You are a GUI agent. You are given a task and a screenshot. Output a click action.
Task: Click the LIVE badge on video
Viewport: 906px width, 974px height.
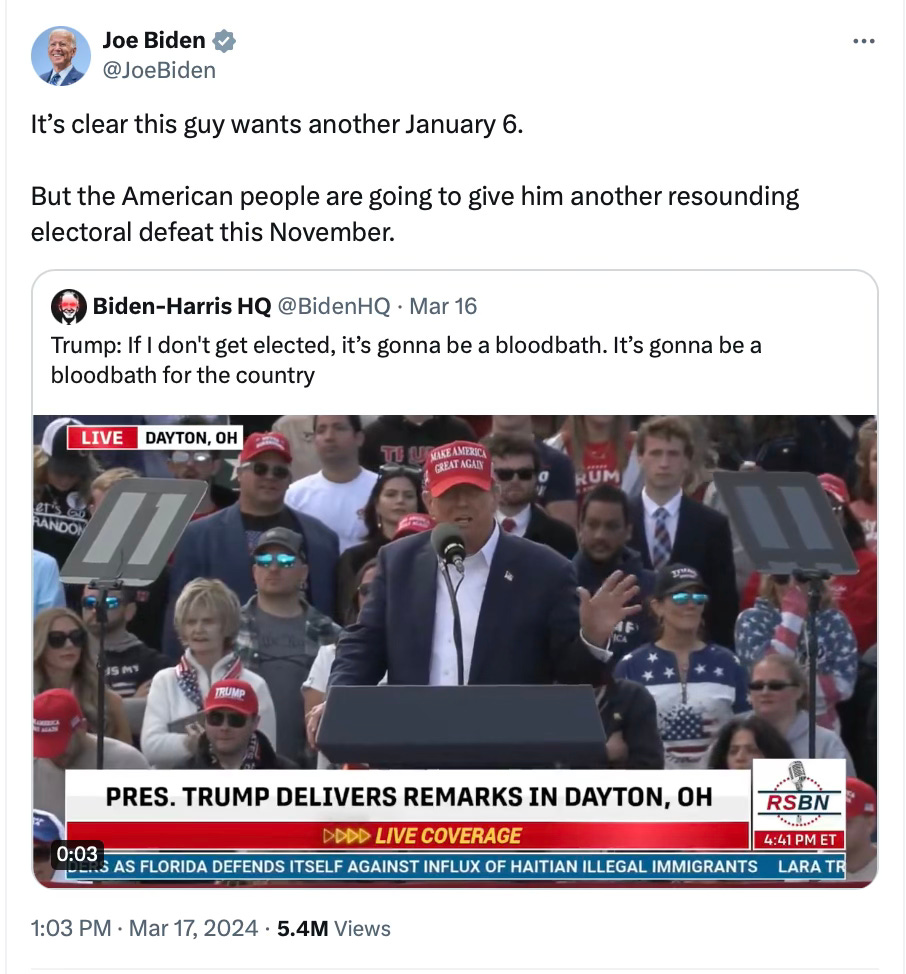pos(102,438)
